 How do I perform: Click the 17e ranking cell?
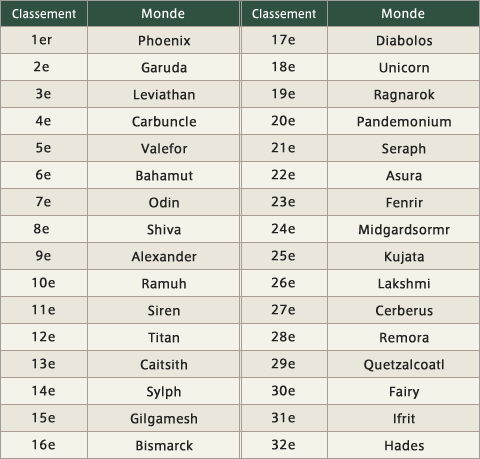[284, 40]
